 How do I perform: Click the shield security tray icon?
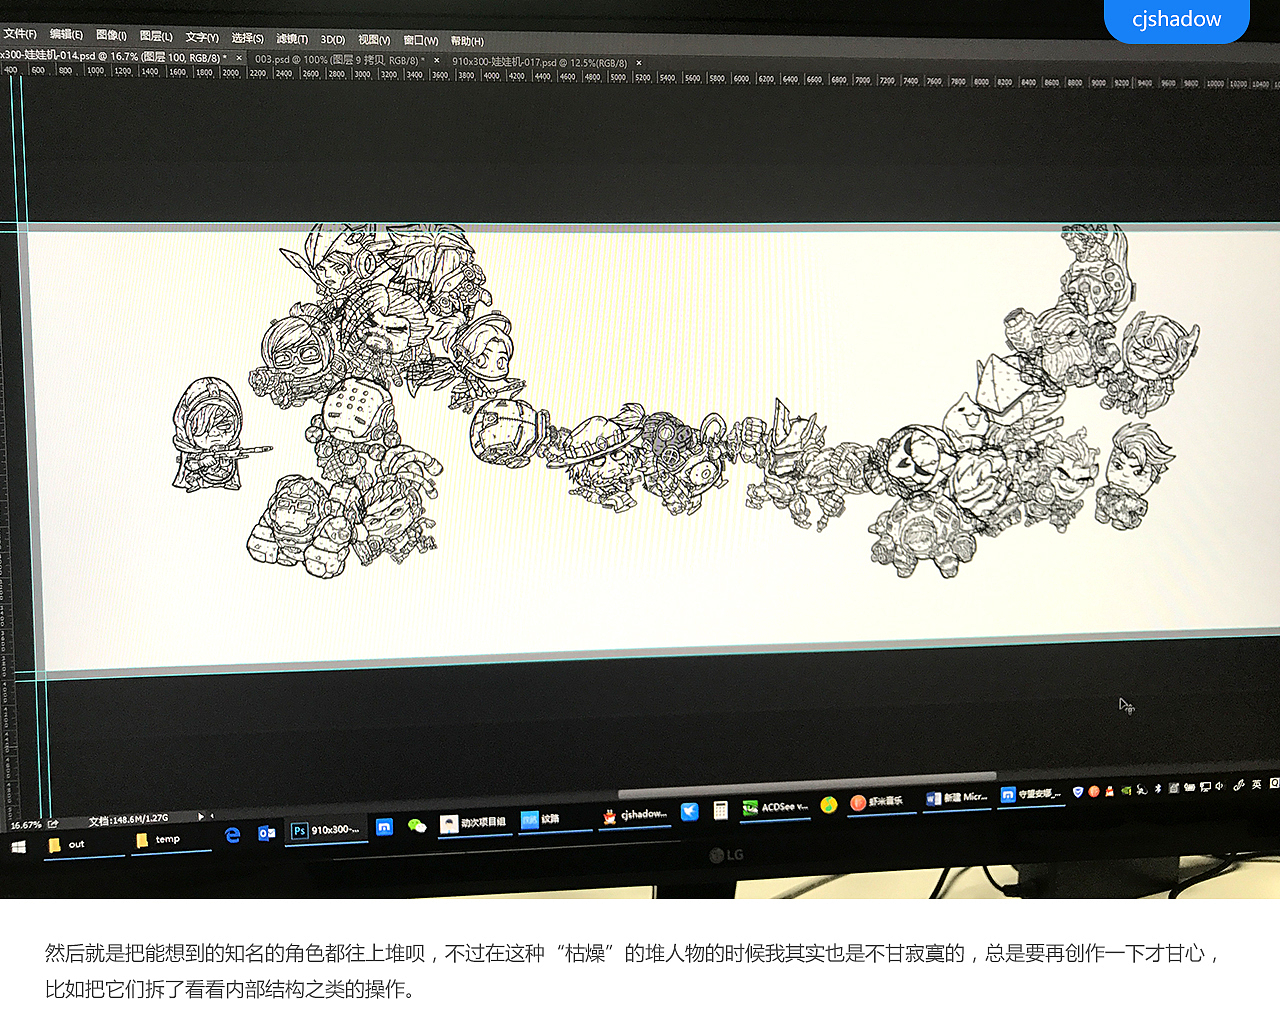pos(1078,791)
